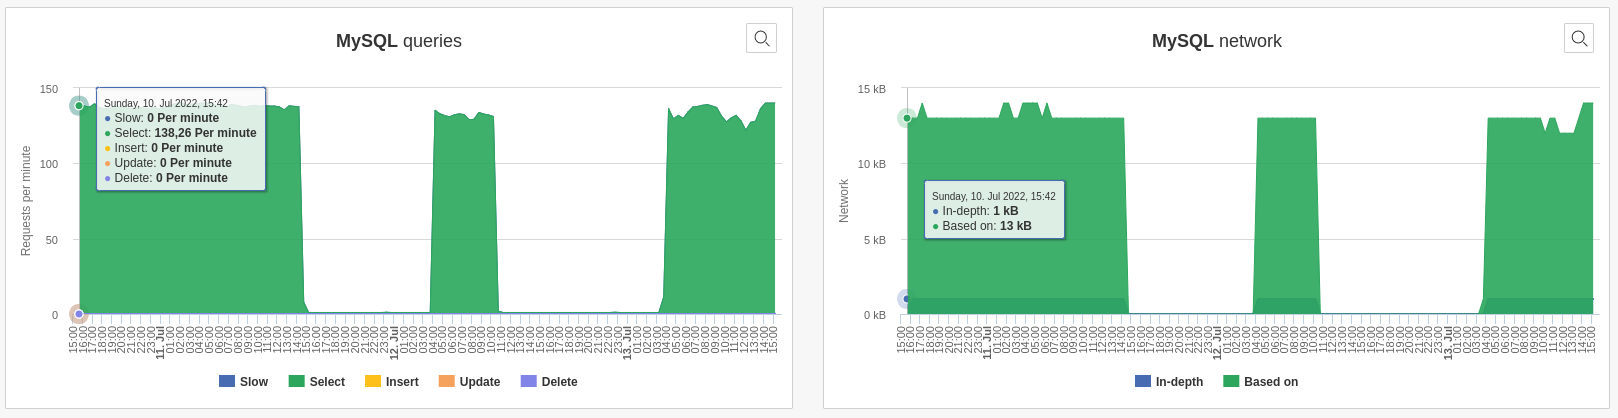Toggle the Delete series legend item
This screenshot has height=418, width=1618.
549,382
